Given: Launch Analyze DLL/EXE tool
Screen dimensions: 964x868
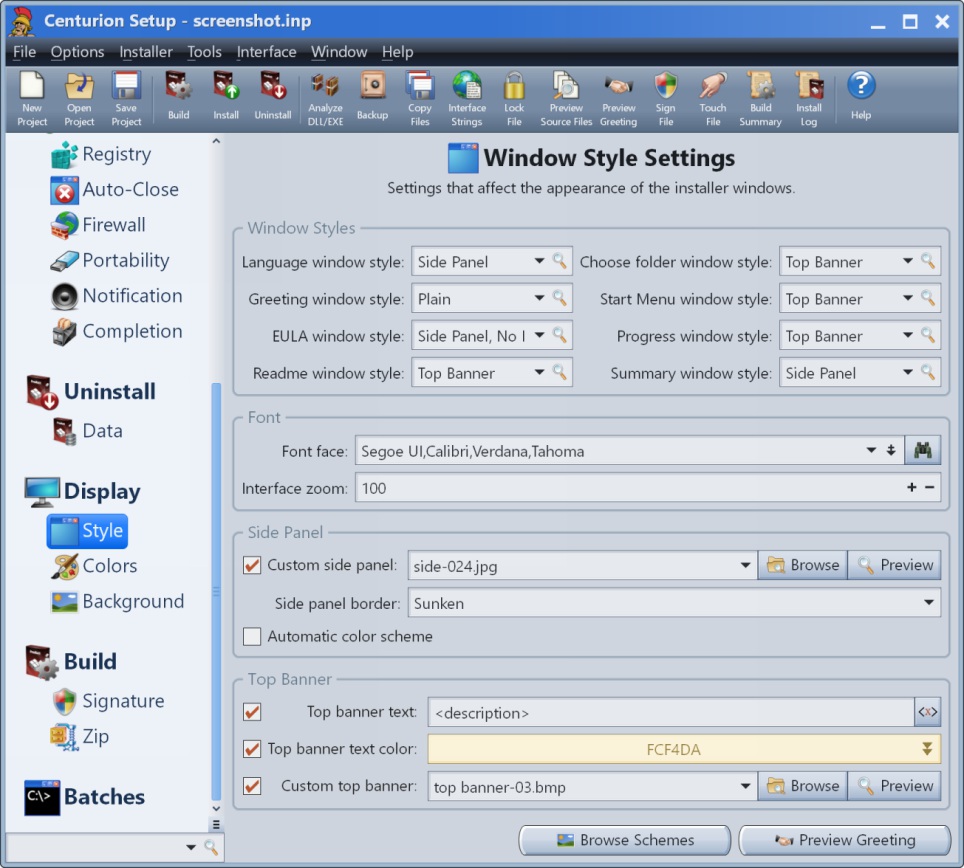Looking at the screenshot, I should (325, 98).
